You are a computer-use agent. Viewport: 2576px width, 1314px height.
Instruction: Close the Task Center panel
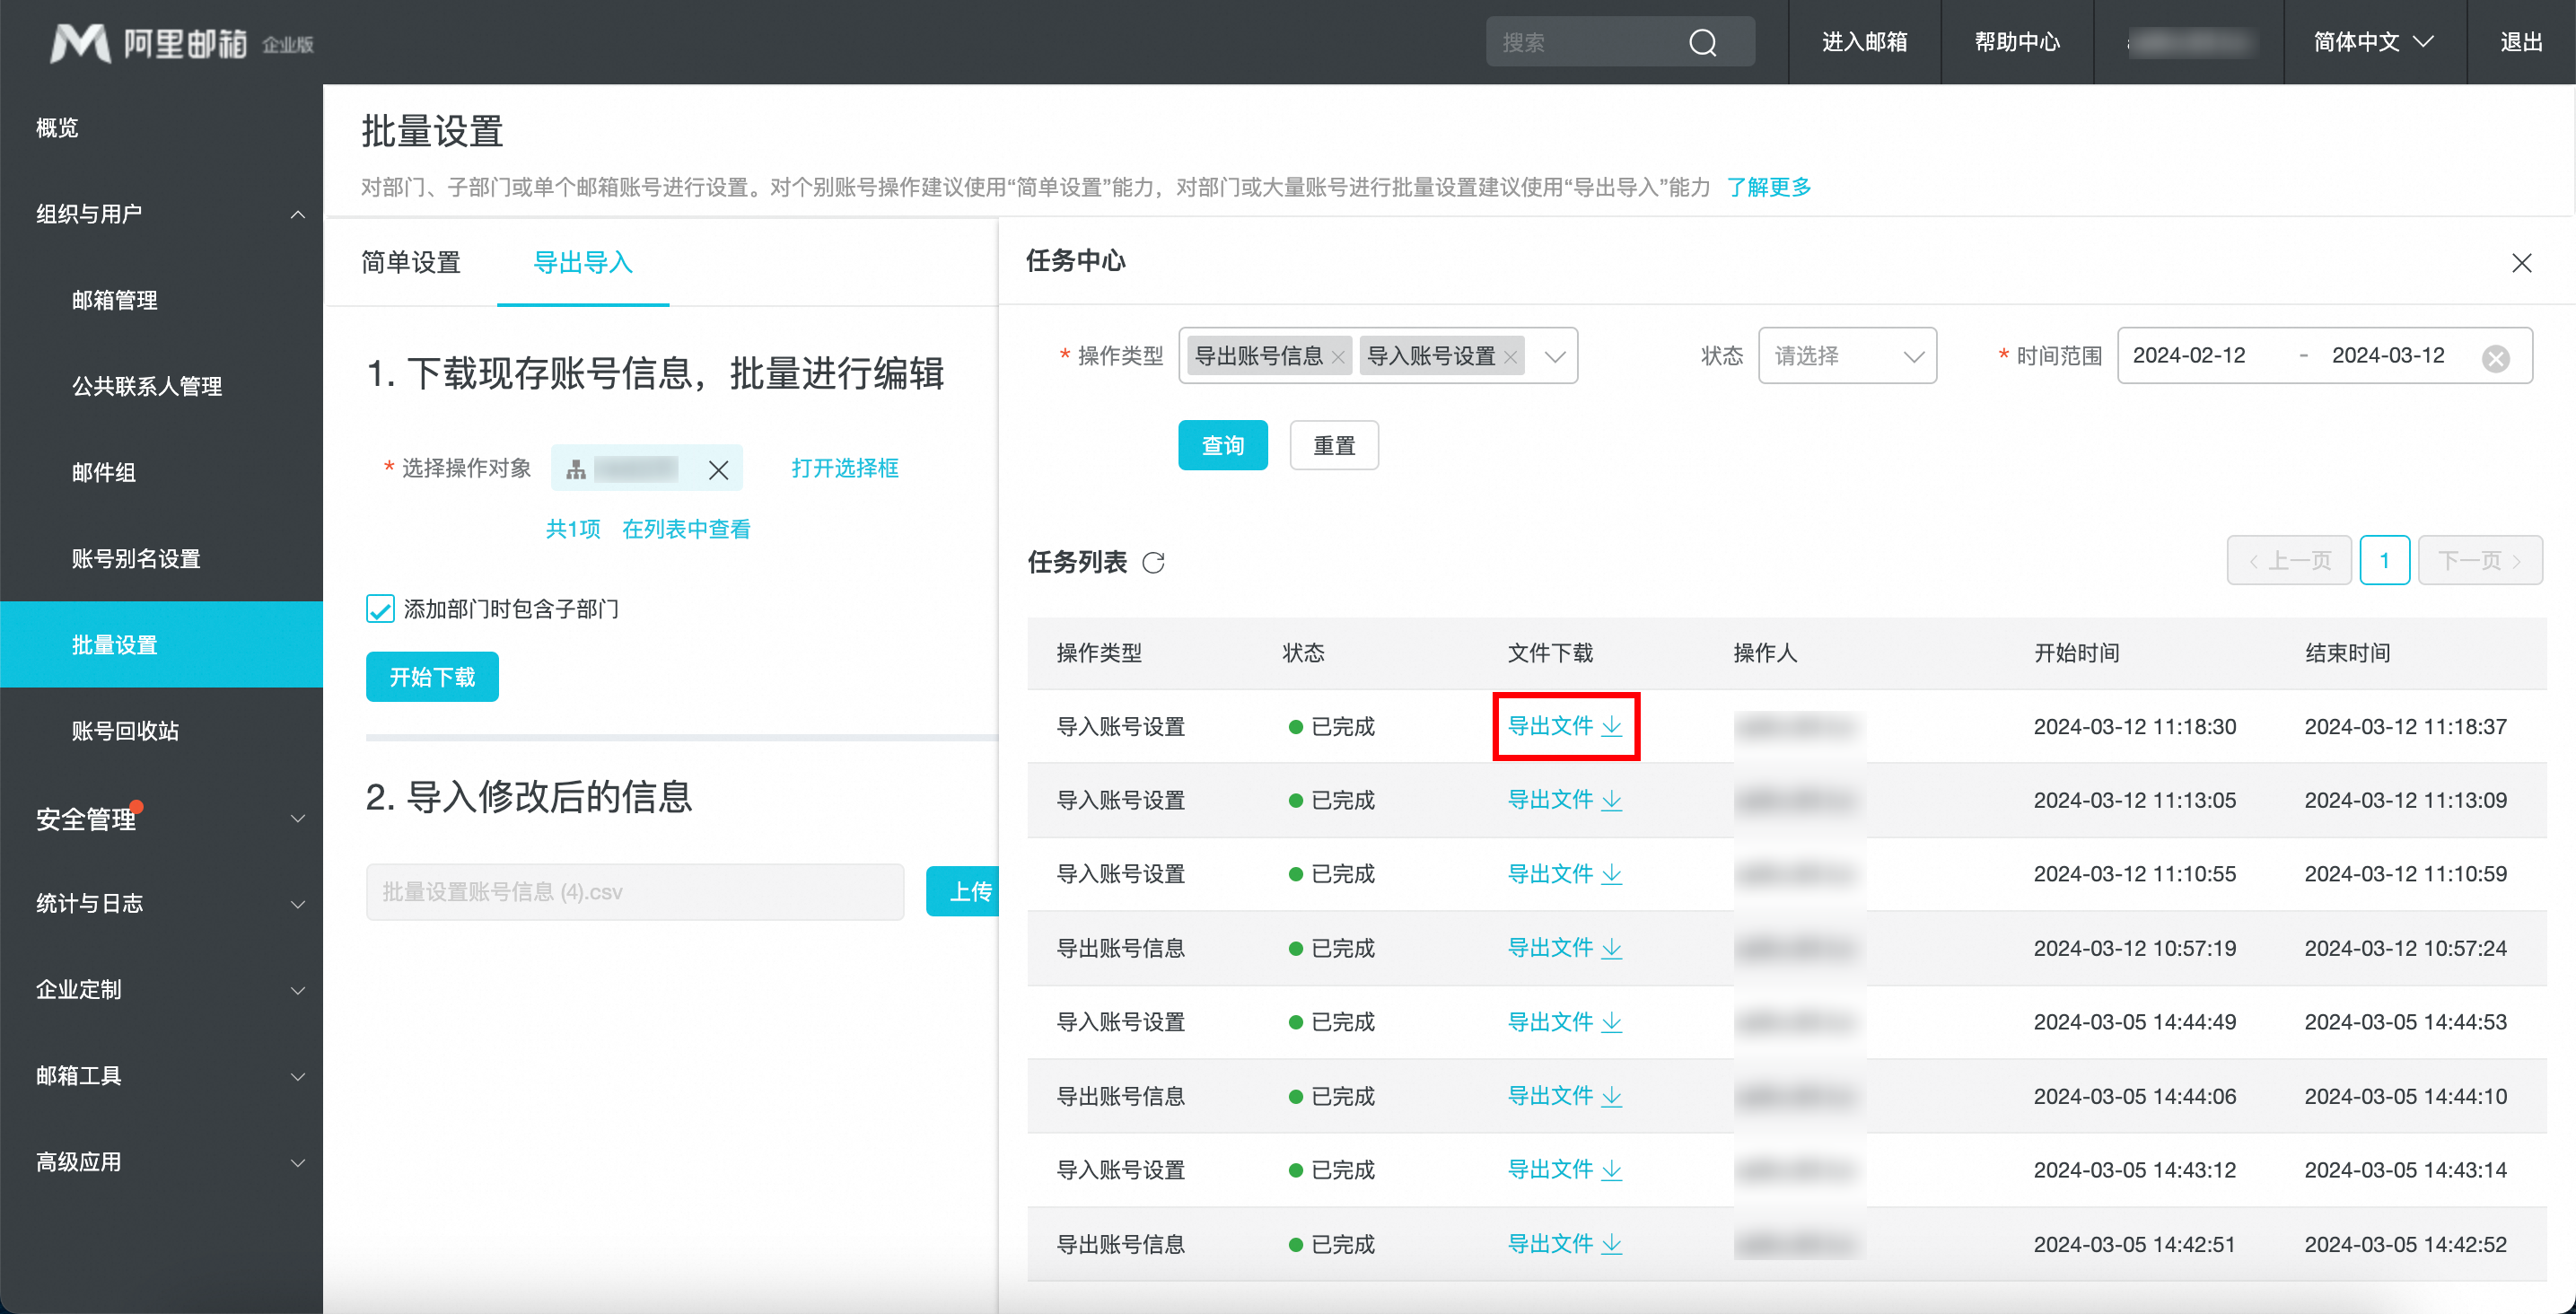coord(2521,263)
